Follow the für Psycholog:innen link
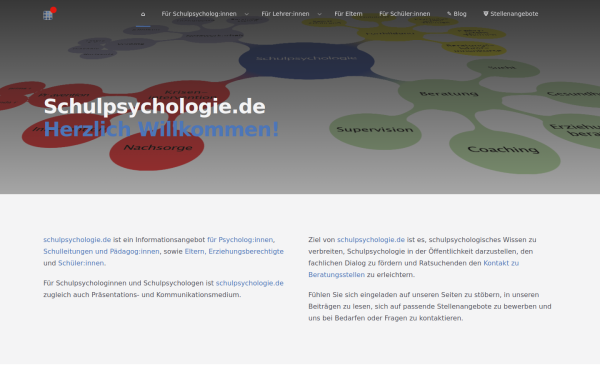The height and width of the screenshot is (375, 600). [241, 240]
